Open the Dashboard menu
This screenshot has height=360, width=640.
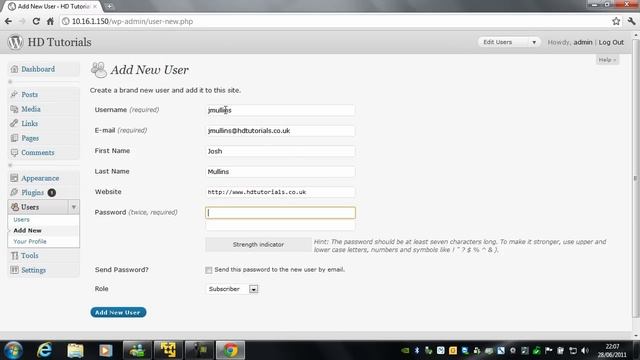coord(38,69)
